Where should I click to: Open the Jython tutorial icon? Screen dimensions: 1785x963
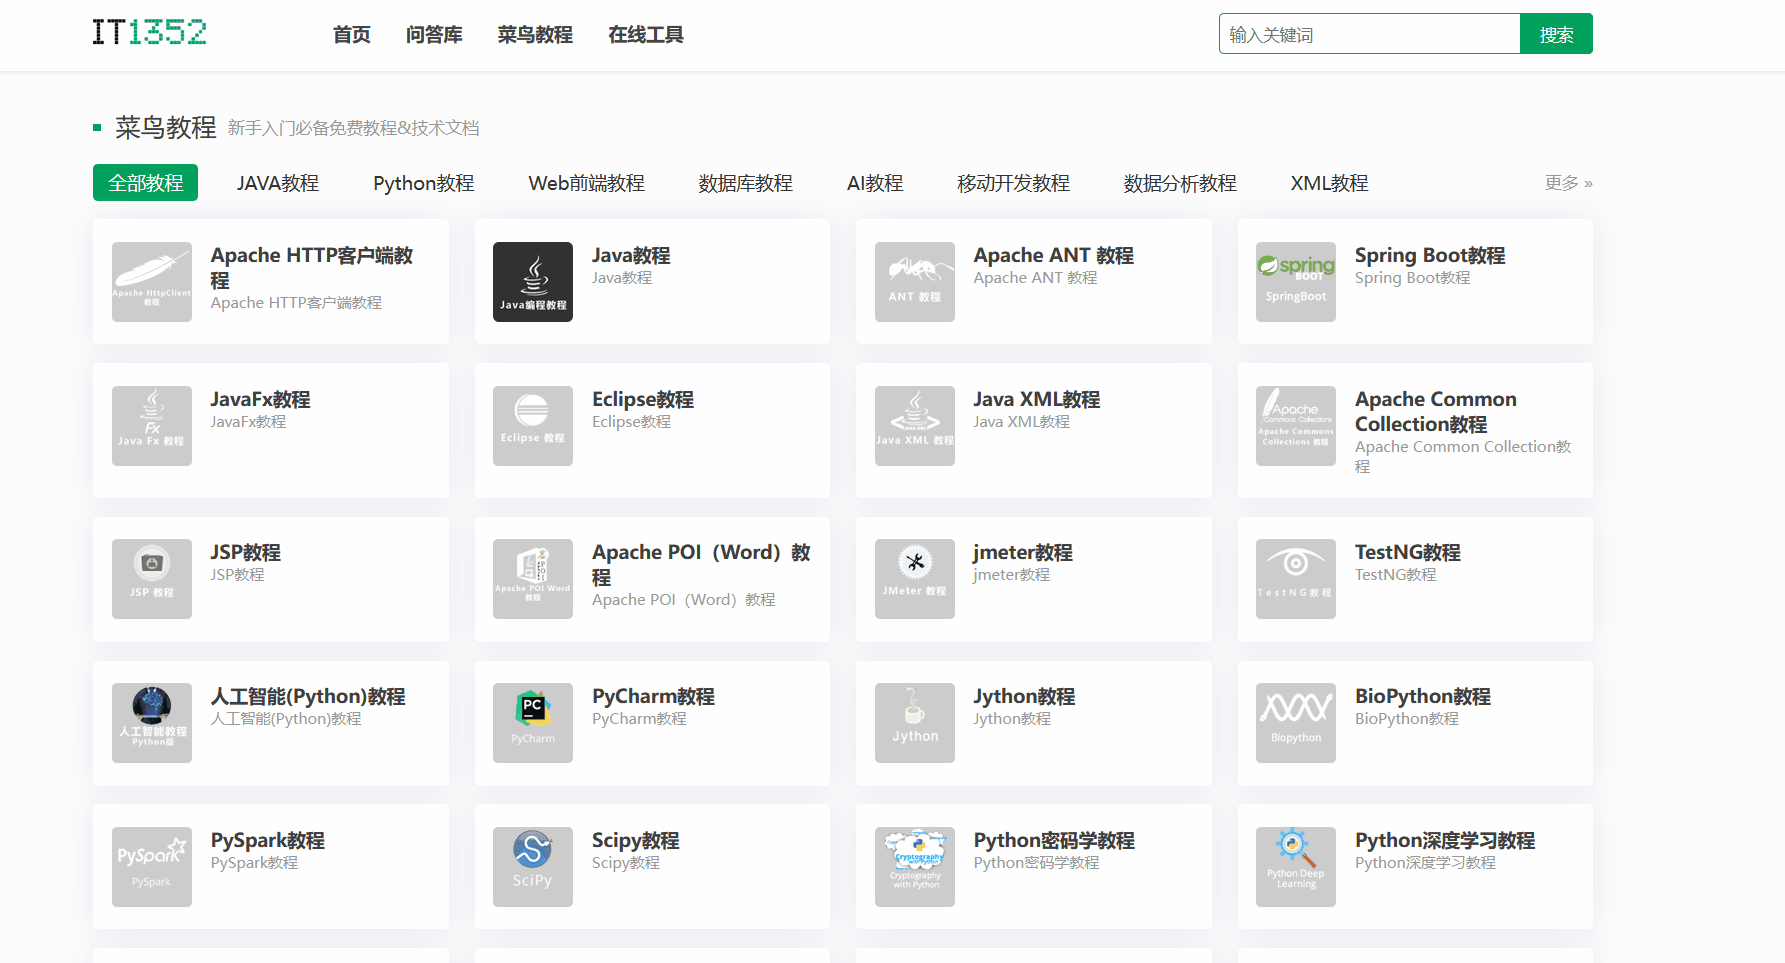coord(915,723)
